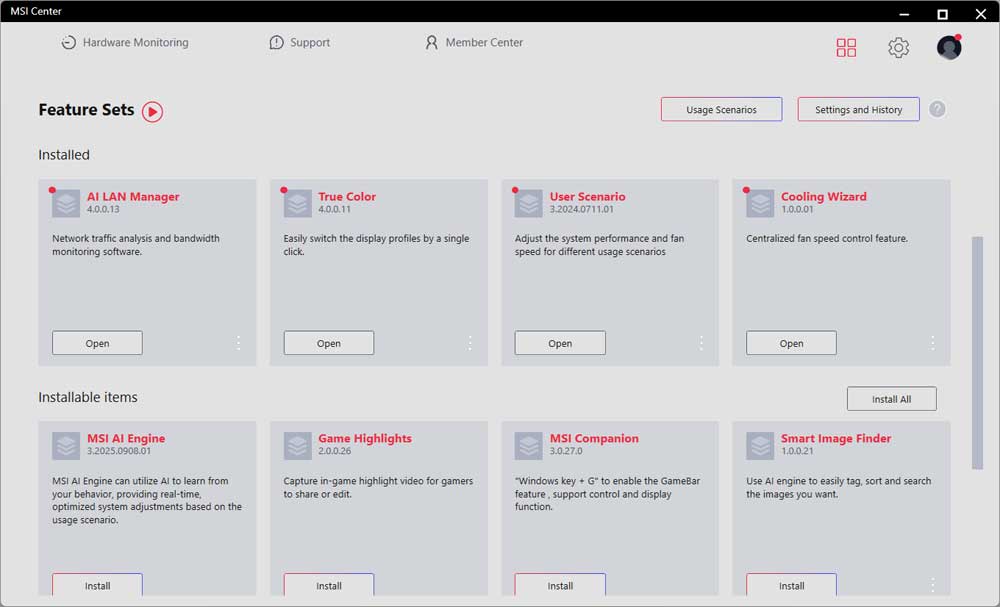Click the vertical scrollbar thumb
1000x607 pixels.
tap(977, 352)
